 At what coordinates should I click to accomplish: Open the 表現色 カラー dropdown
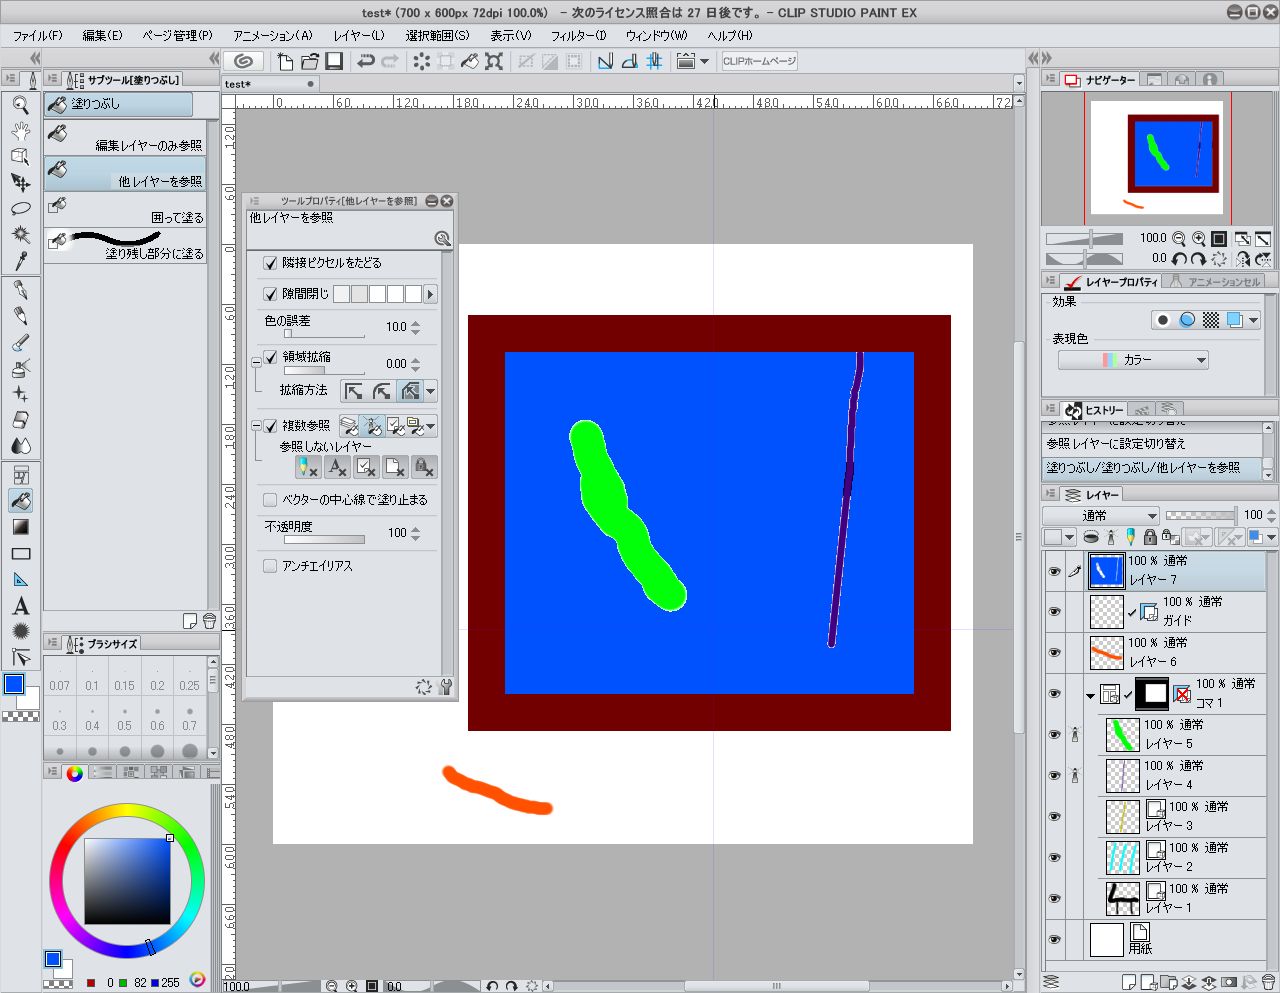pos(1133,360)
